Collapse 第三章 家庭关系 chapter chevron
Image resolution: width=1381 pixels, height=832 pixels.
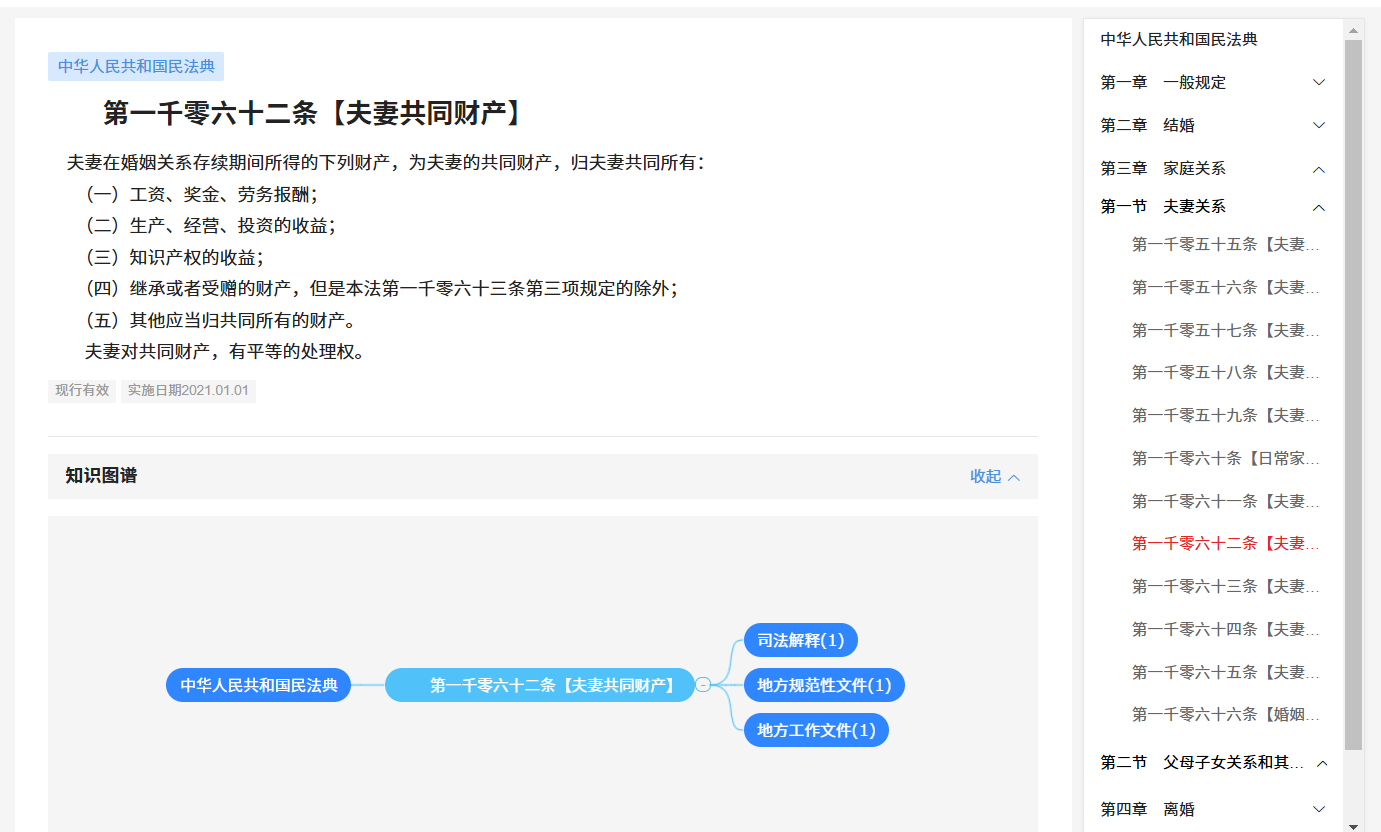[x=1318, y=169]
